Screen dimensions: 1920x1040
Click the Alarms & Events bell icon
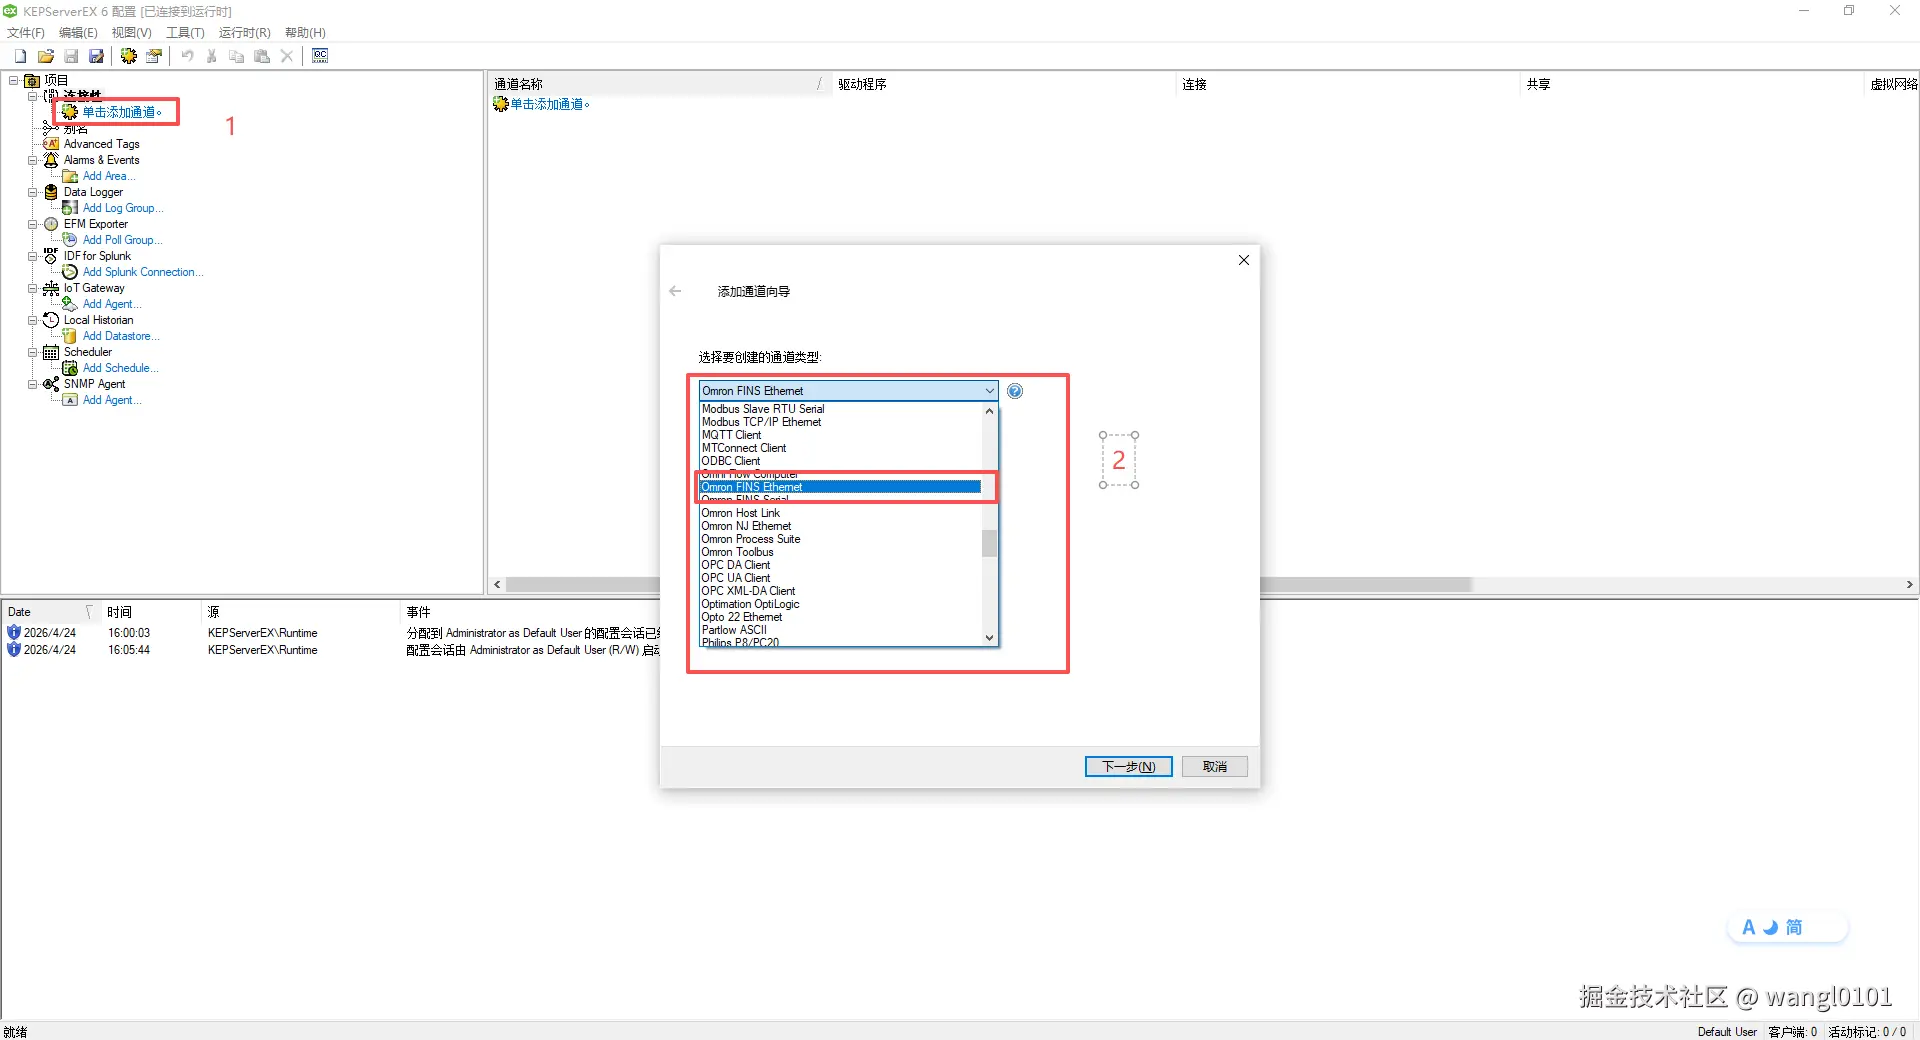(51, 160)
